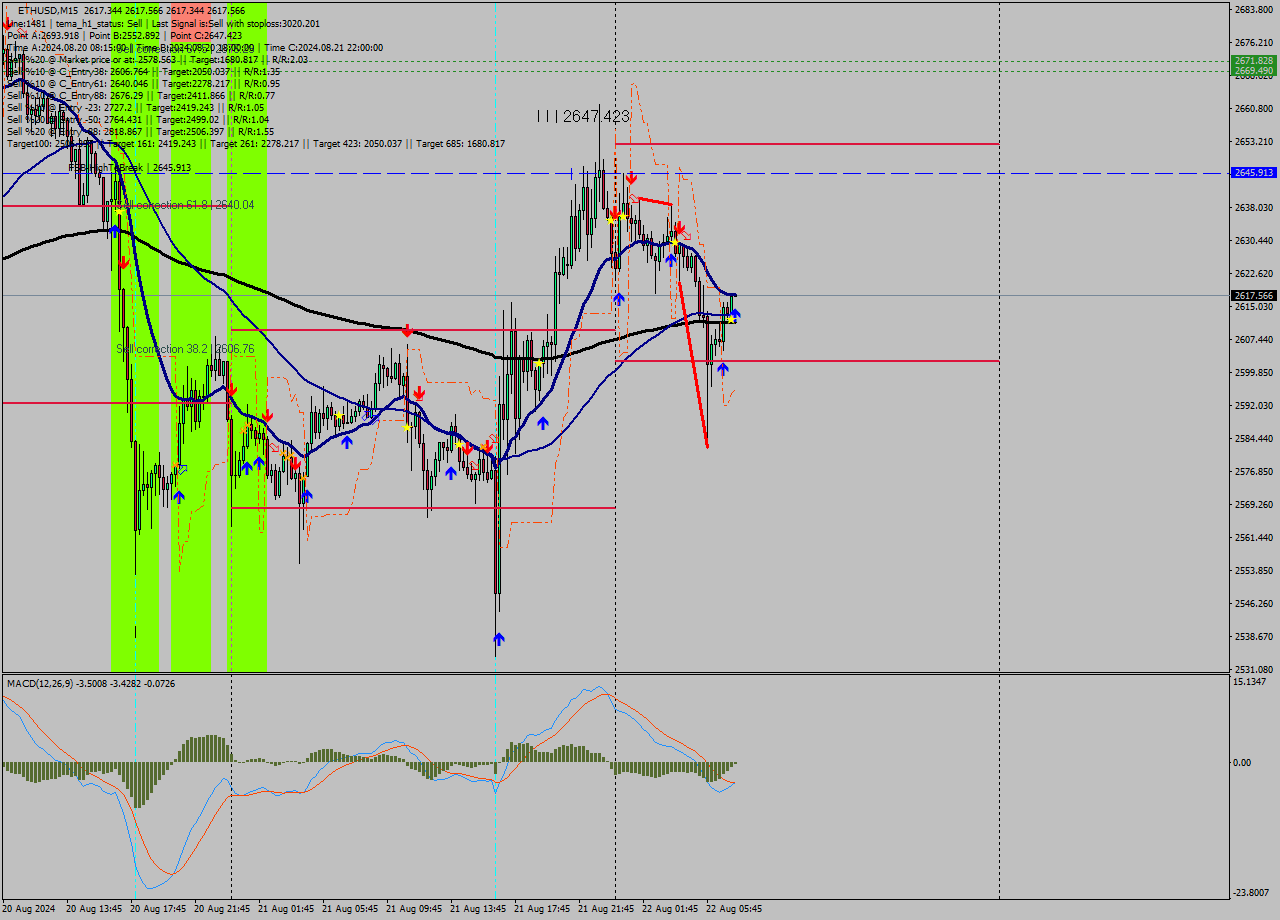Click the '22 Aug 05:45' time axis label
This screenshot has width=1280, height=920.
733,909
